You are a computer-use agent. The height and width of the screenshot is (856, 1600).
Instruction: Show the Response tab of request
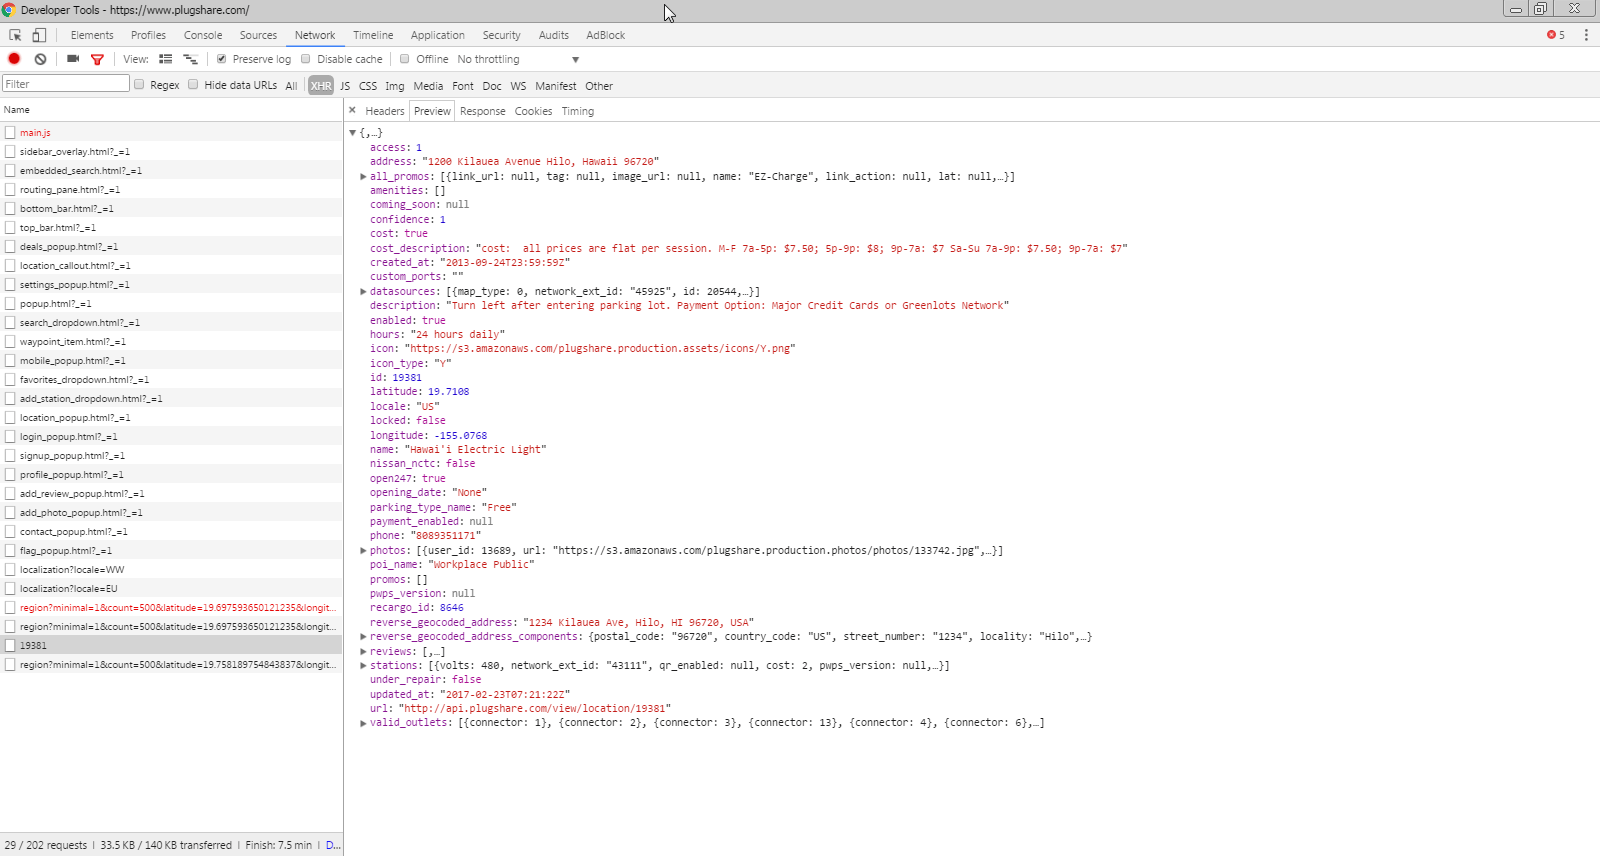point(483,111)
